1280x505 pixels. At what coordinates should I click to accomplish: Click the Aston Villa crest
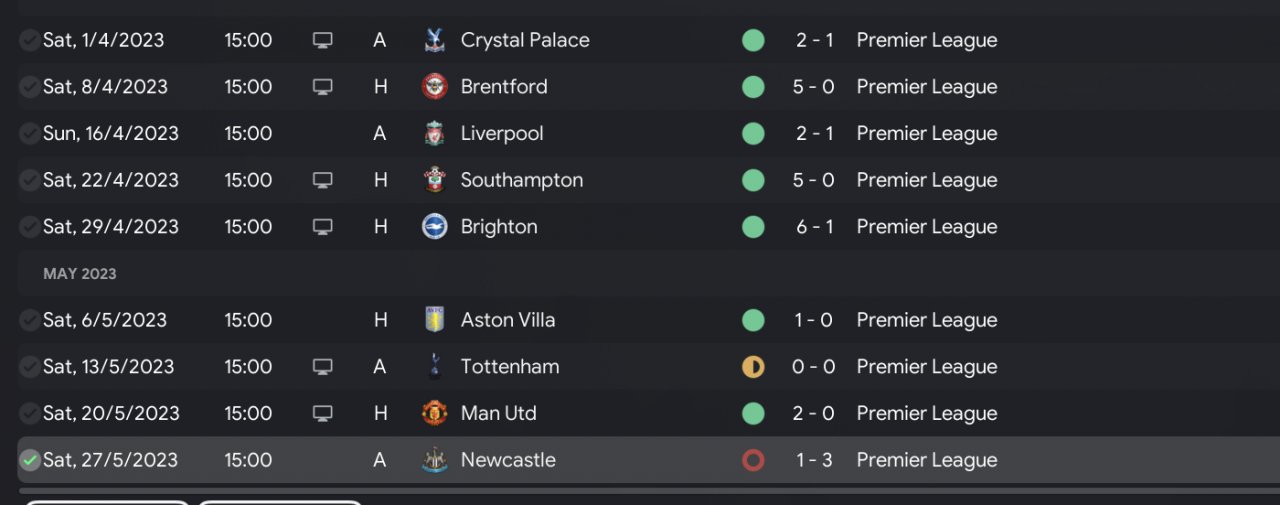pos(435,320)
